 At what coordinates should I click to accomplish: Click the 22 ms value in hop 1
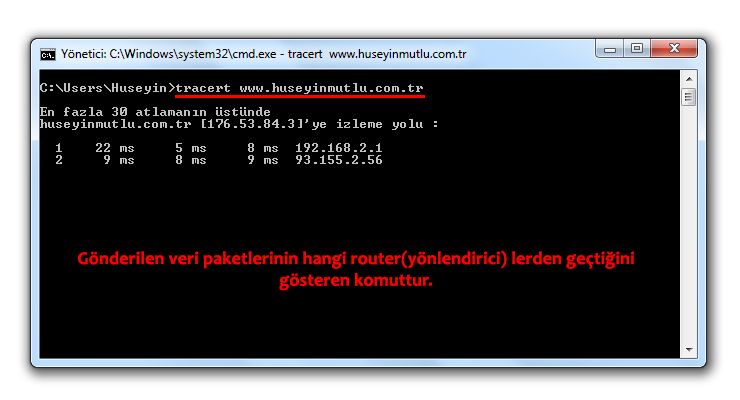click(115, 148)
